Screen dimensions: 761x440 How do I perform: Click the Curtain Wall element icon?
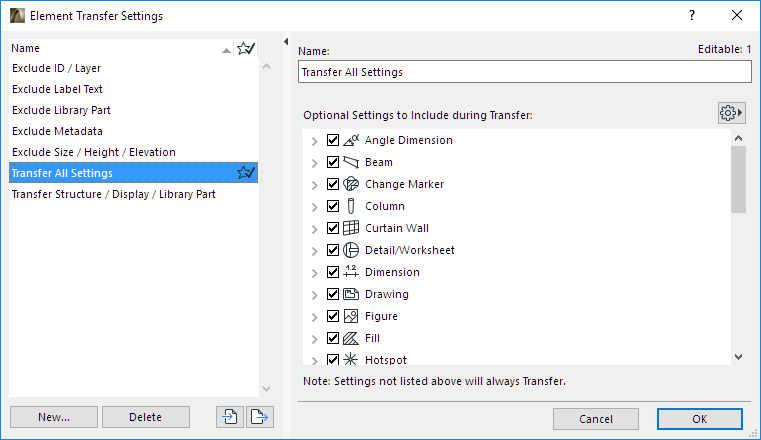tap(351, 228)
